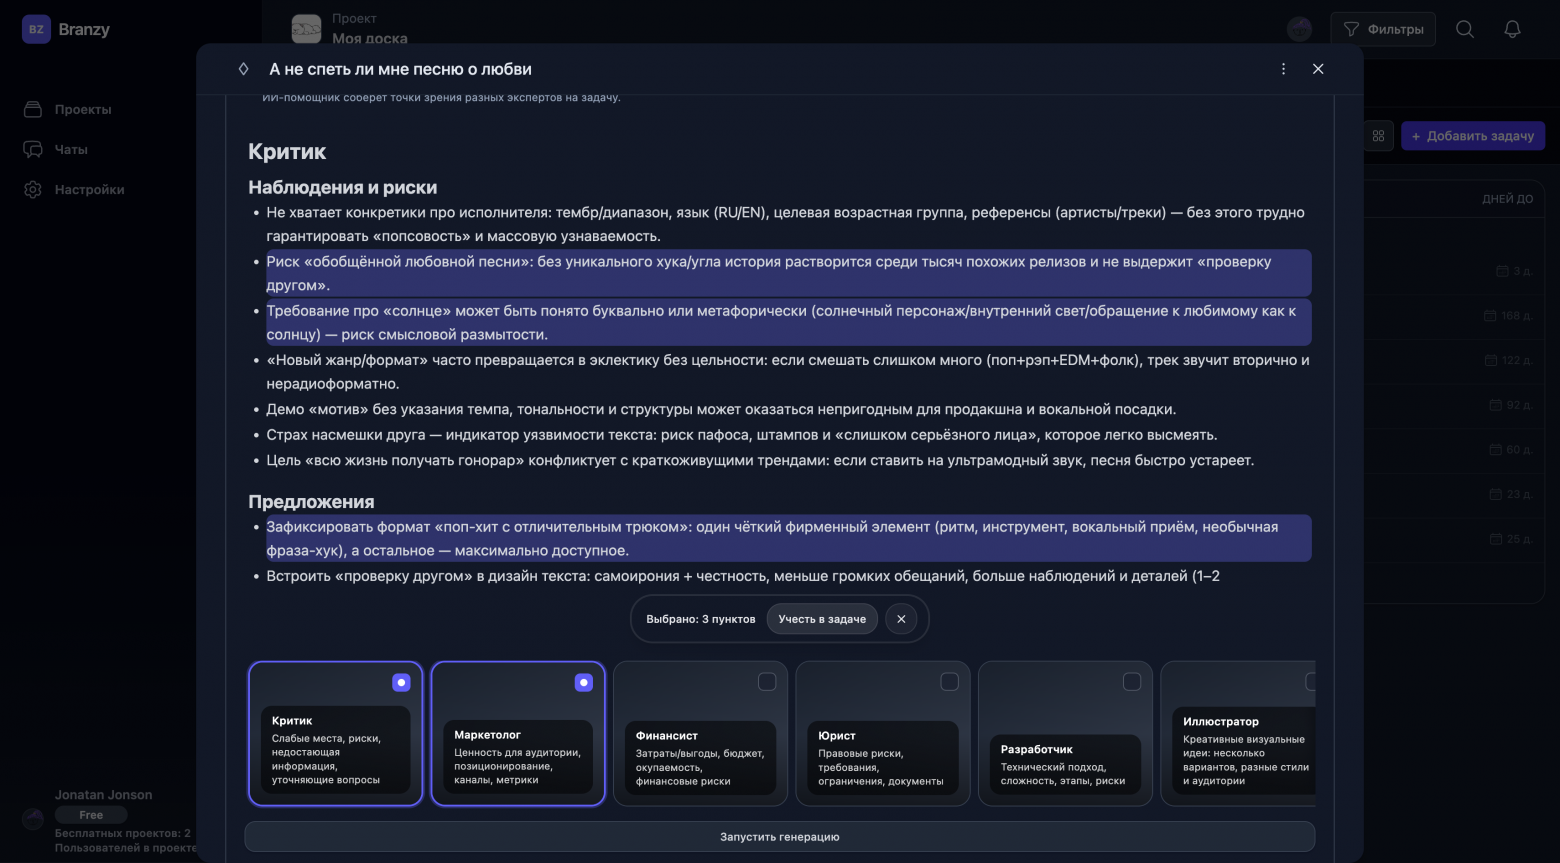The image size is (1560, 863).
Task: Open Чаты in the sidebar
Action: [x=70, y=149]
